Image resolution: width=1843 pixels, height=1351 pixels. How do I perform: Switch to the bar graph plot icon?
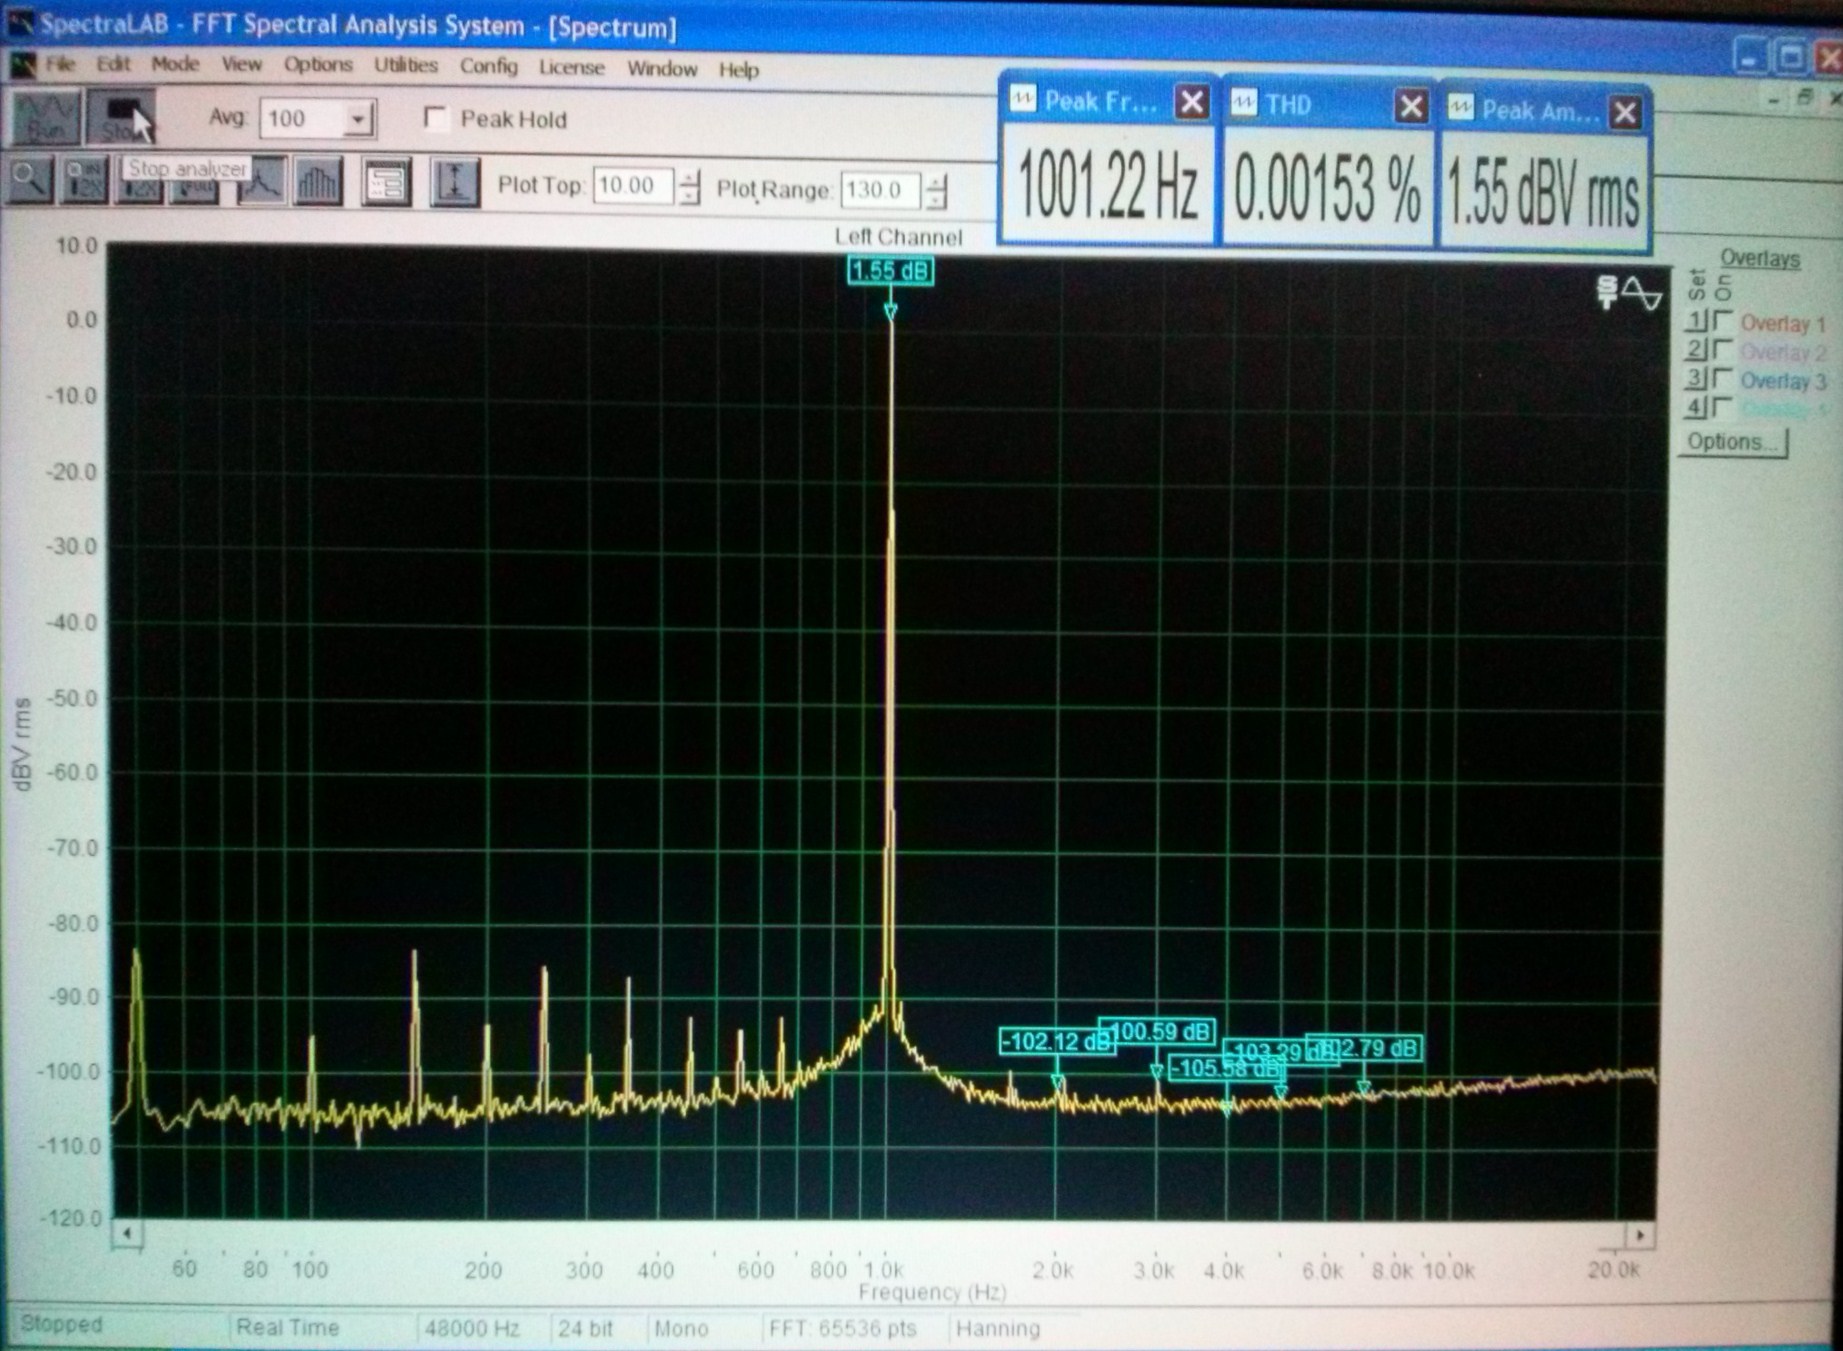318,182
